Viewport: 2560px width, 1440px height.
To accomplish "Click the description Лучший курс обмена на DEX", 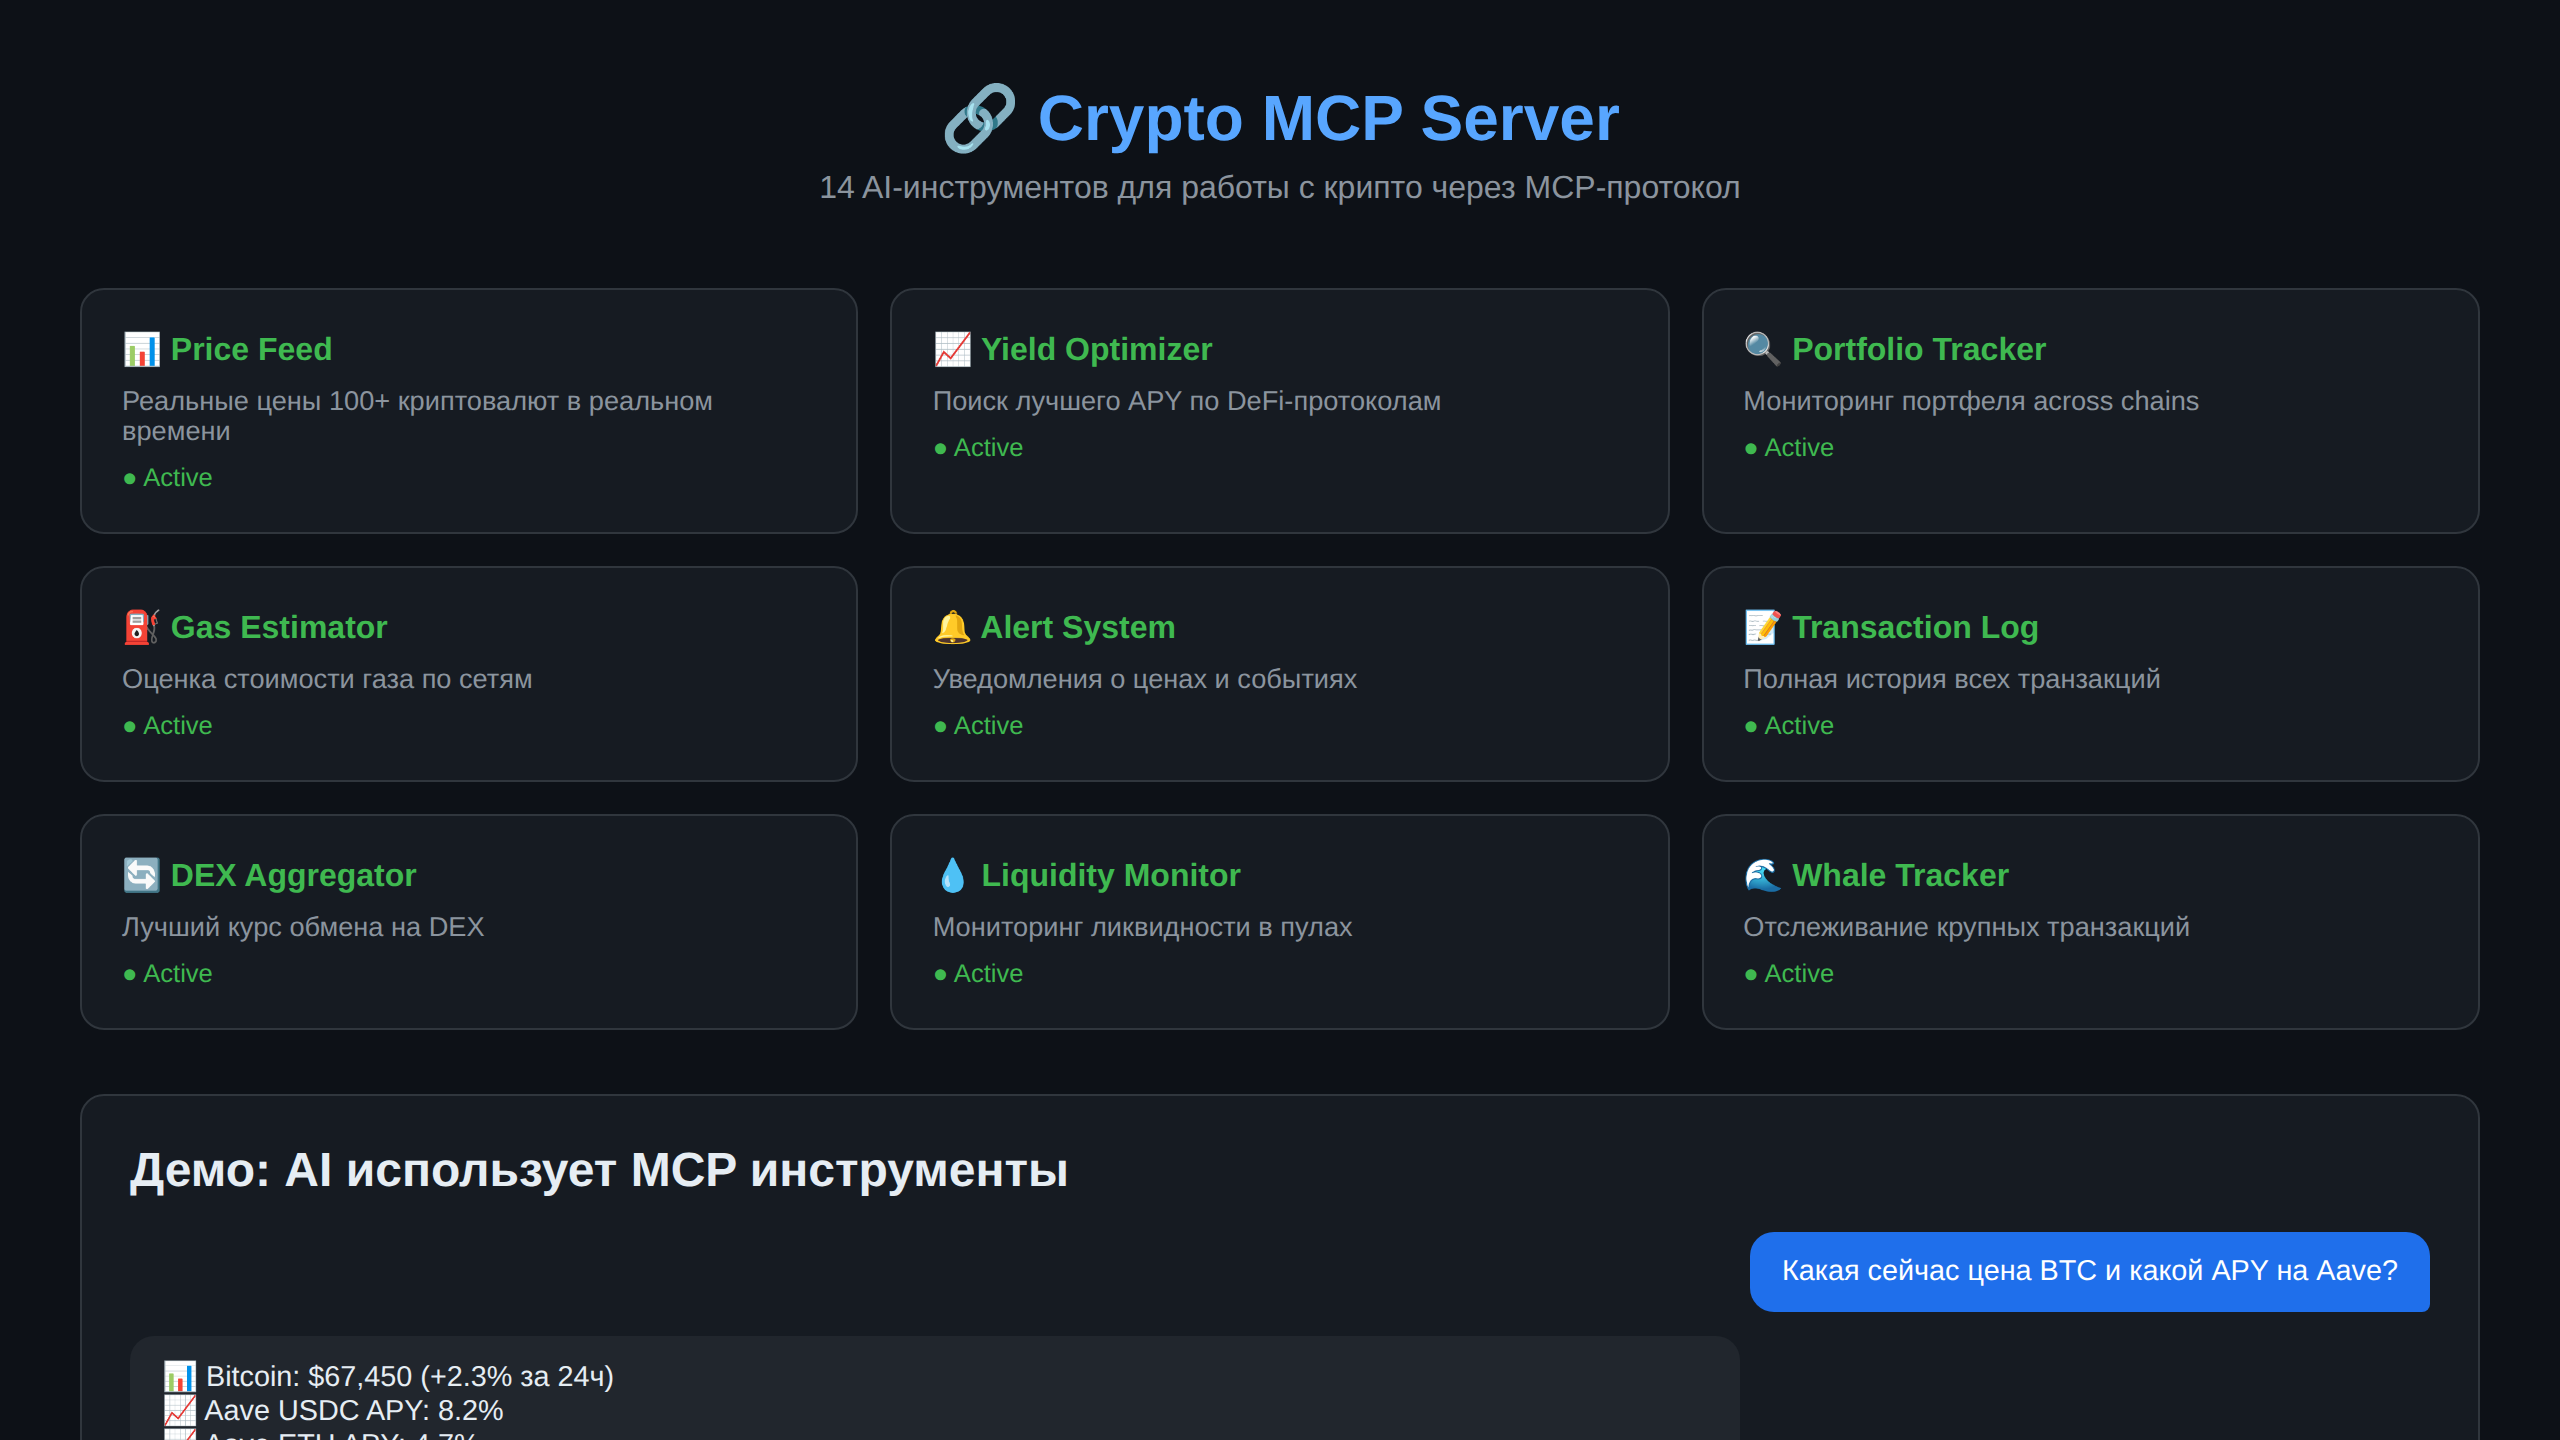I will click(303, 927).
